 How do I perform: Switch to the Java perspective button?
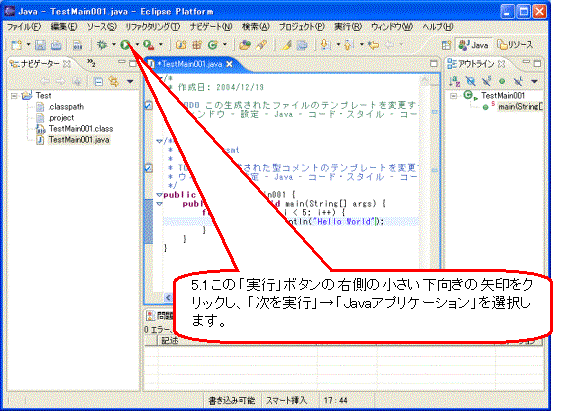click(474, 45)
